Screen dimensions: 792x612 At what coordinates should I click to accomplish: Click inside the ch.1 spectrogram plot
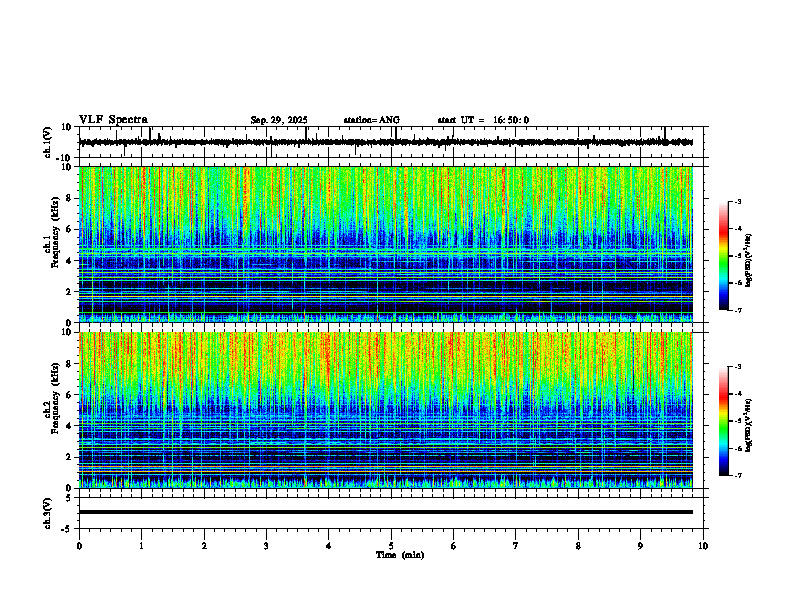(x=386, y=244)
